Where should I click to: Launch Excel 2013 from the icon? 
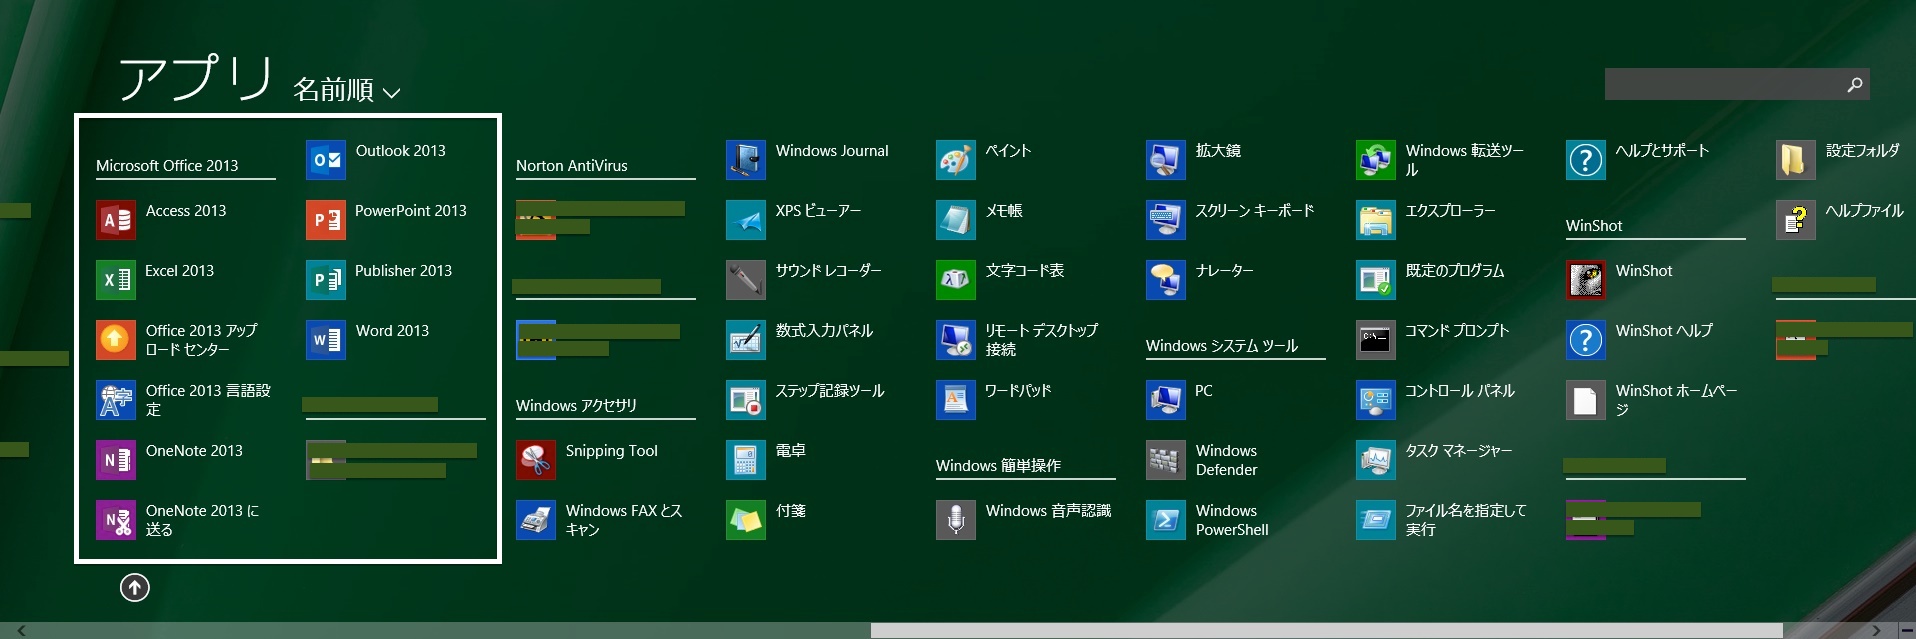116,280
